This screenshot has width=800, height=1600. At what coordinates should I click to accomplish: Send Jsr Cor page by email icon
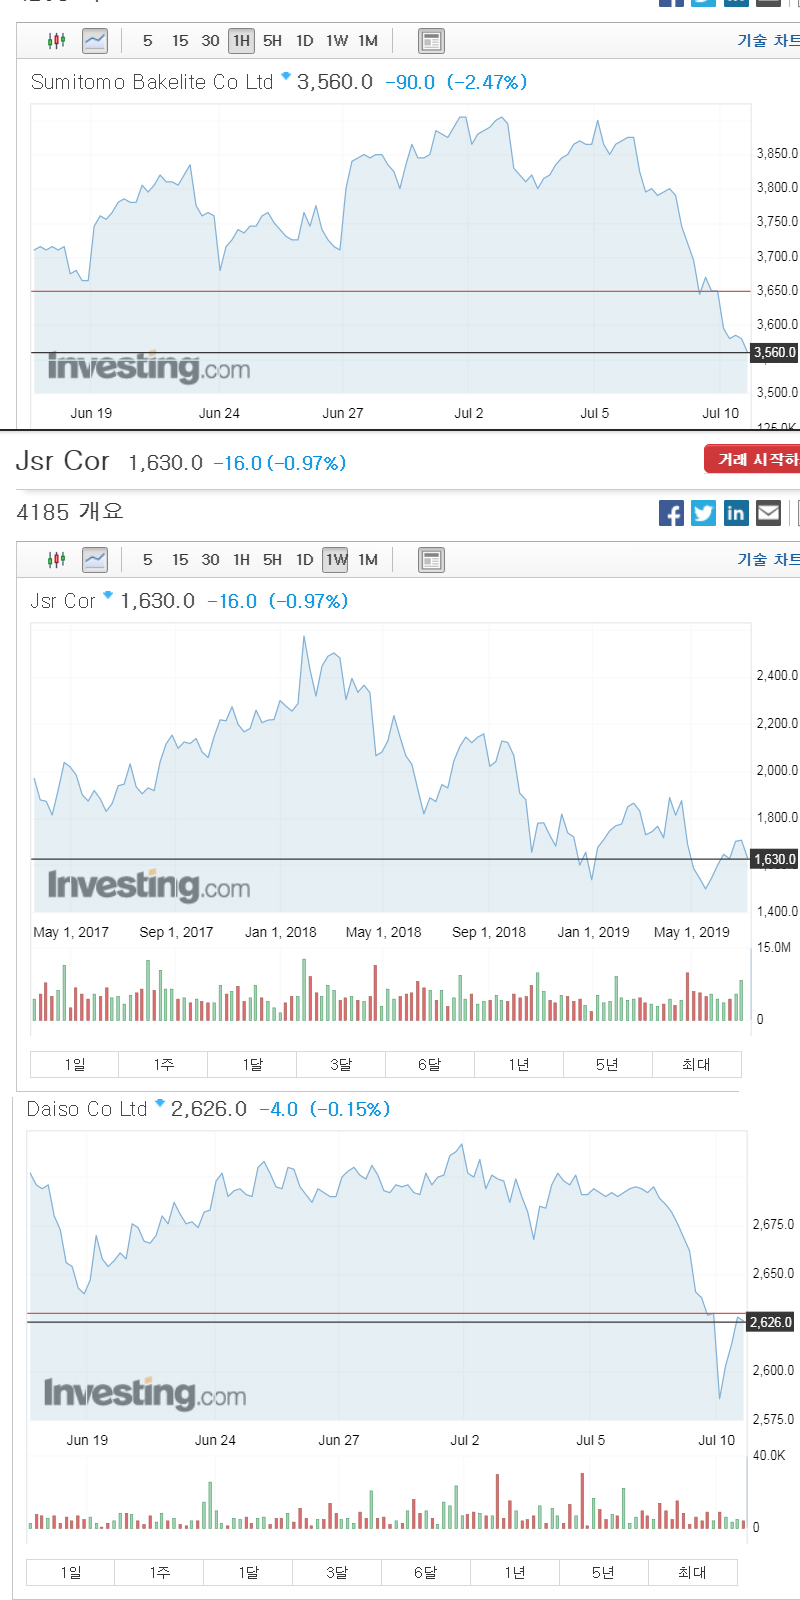(768, 513)
